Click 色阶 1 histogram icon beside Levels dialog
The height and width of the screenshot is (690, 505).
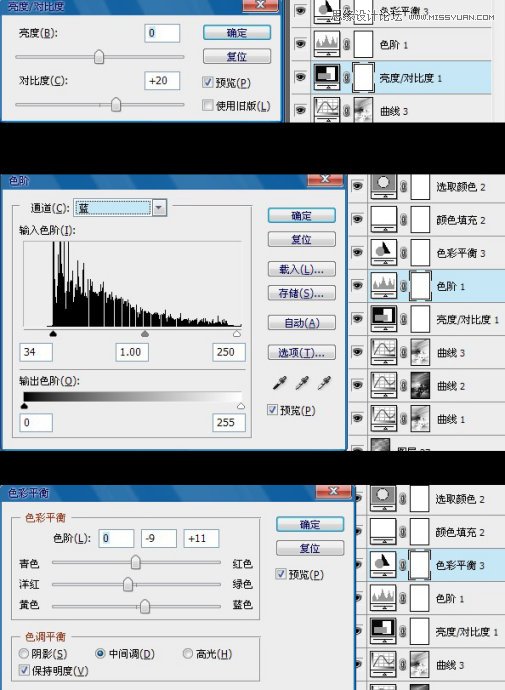(384, 286)
